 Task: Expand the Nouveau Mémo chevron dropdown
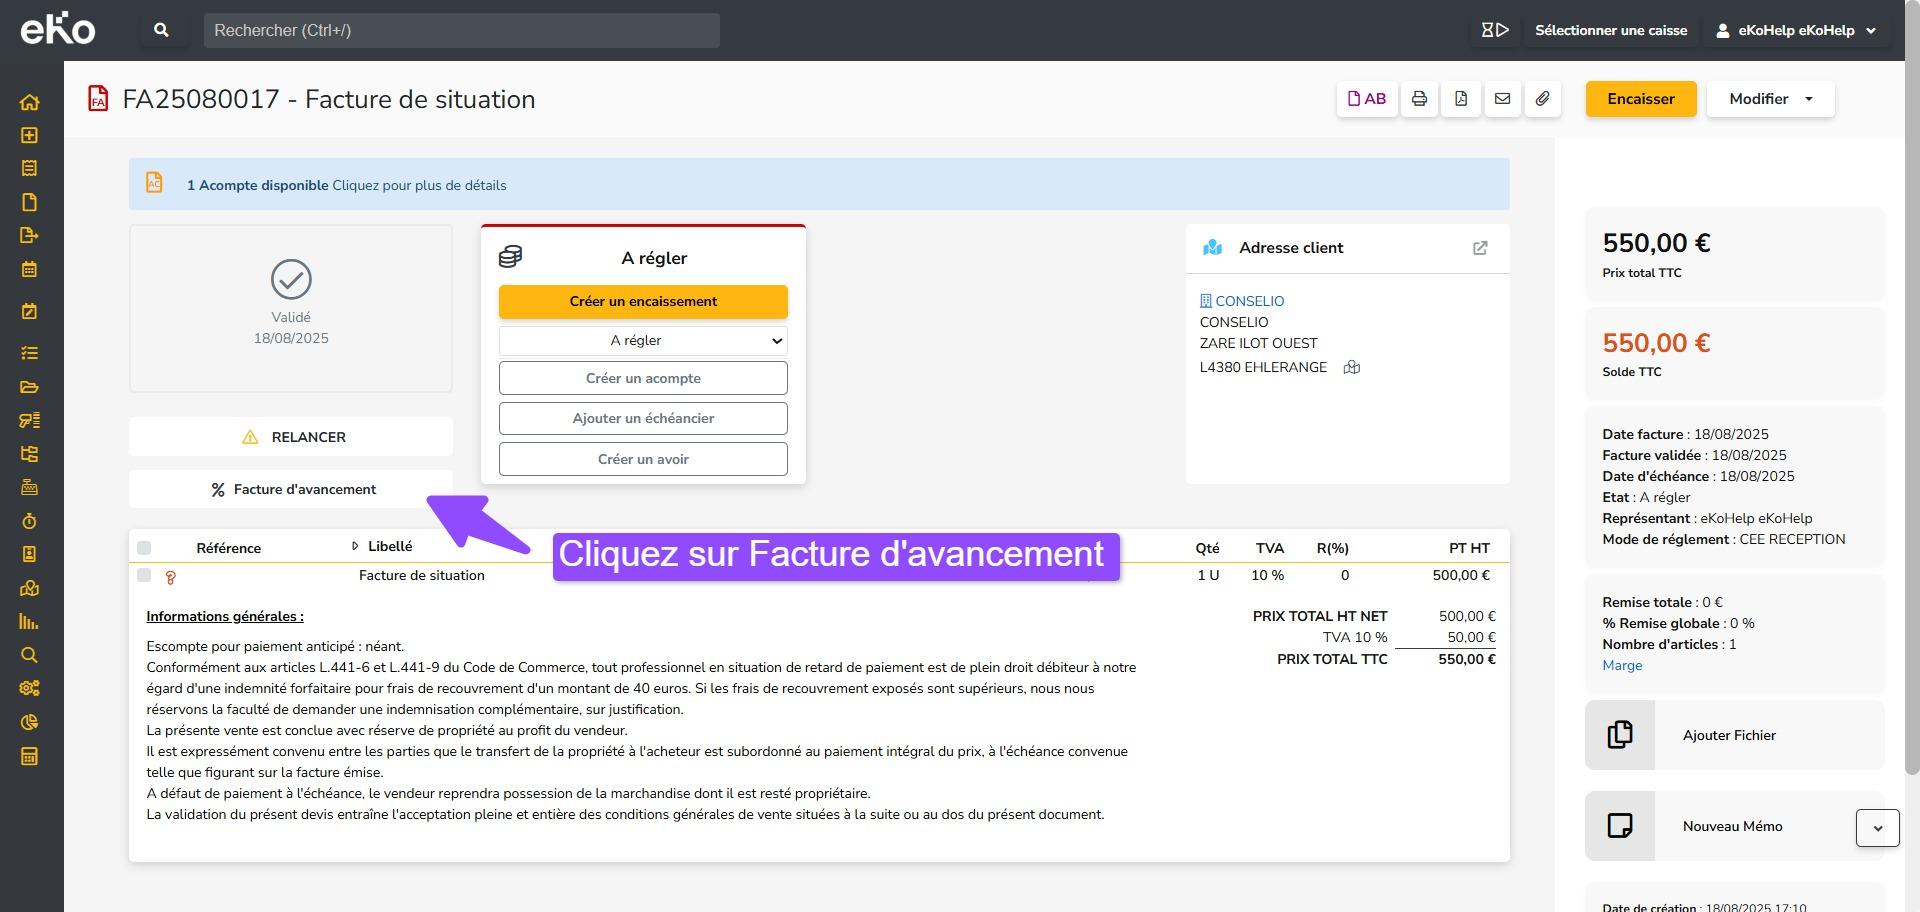pyautogui.click(x=1877, y=828)
